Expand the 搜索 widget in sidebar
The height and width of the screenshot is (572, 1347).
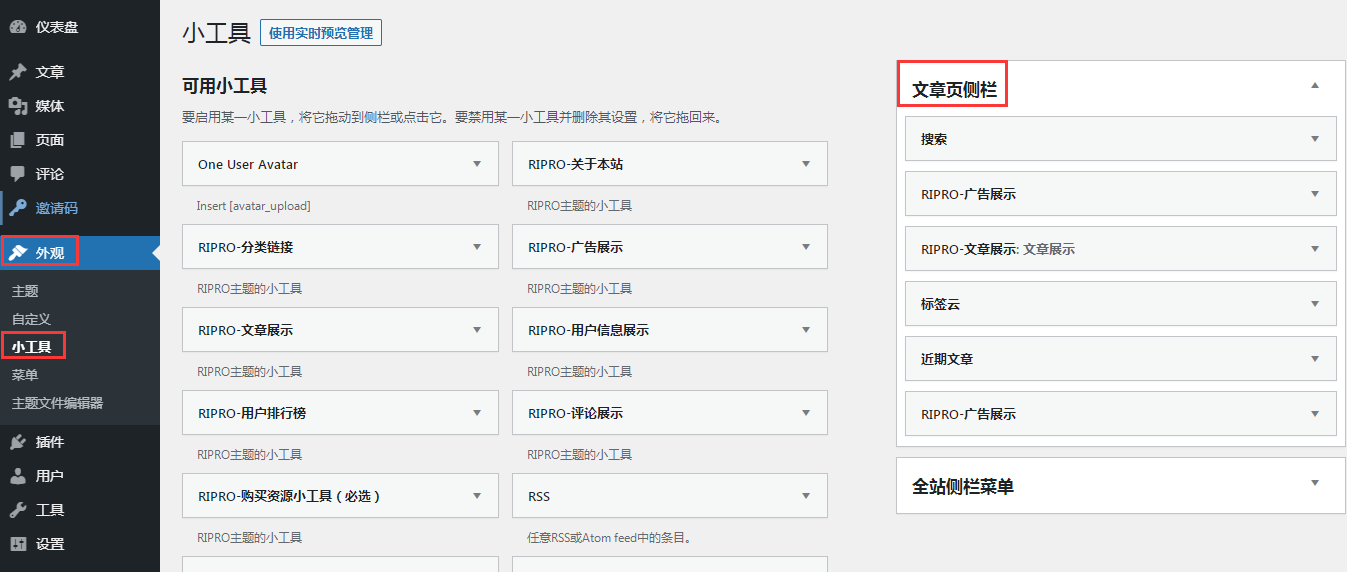(1315, 139)
